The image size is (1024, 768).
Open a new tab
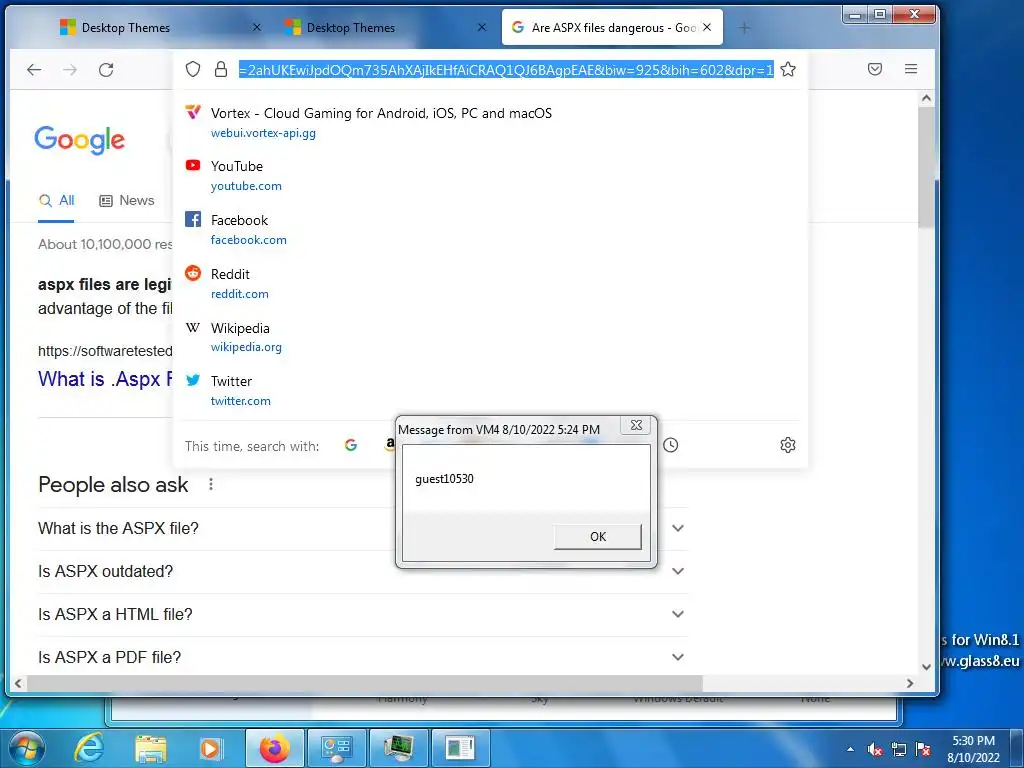coord(744,28)
